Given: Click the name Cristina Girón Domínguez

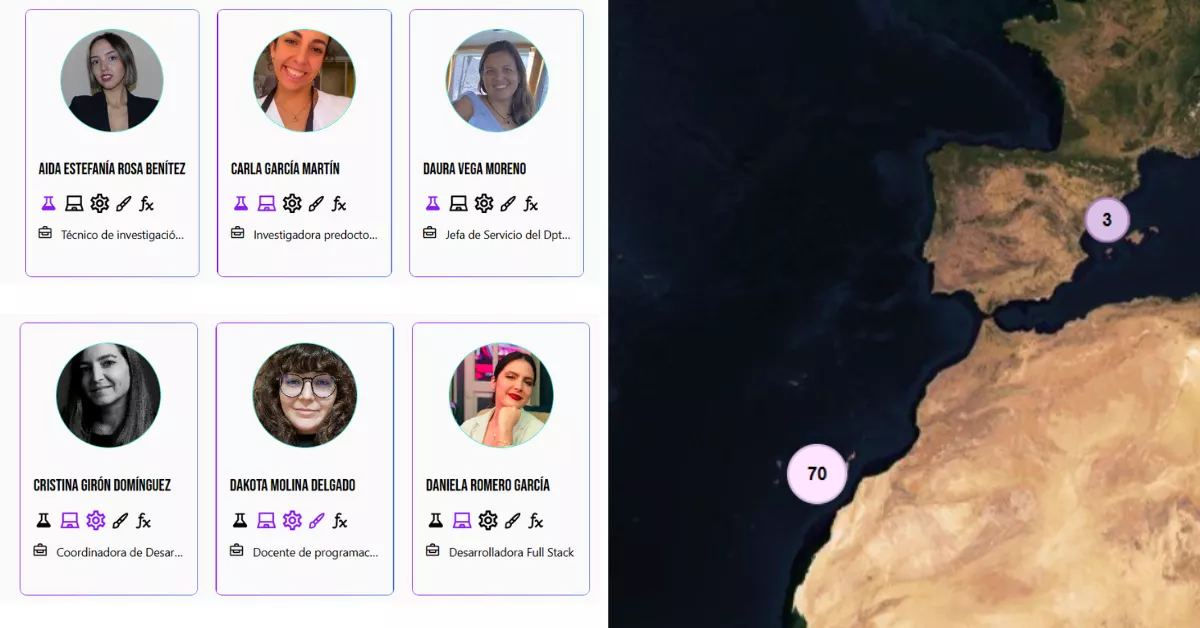Looking at the screenshot, I should 102,485.
